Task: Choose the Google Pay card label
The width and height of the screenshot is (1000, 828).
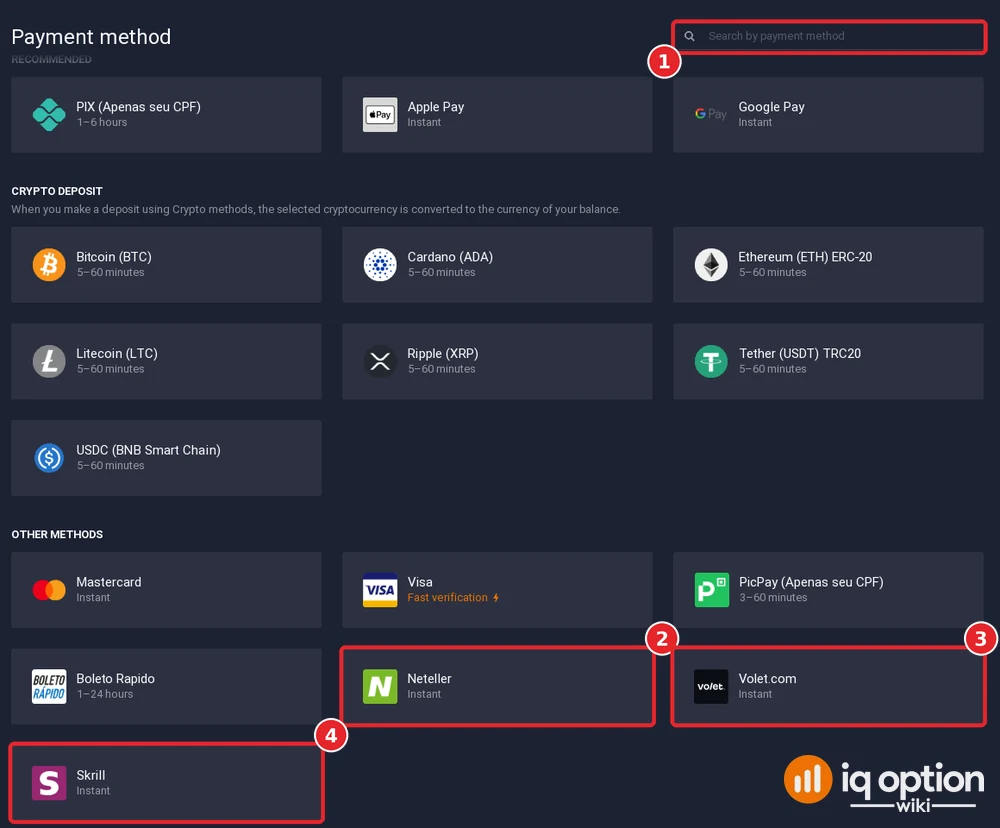Action: coord(771,107)
